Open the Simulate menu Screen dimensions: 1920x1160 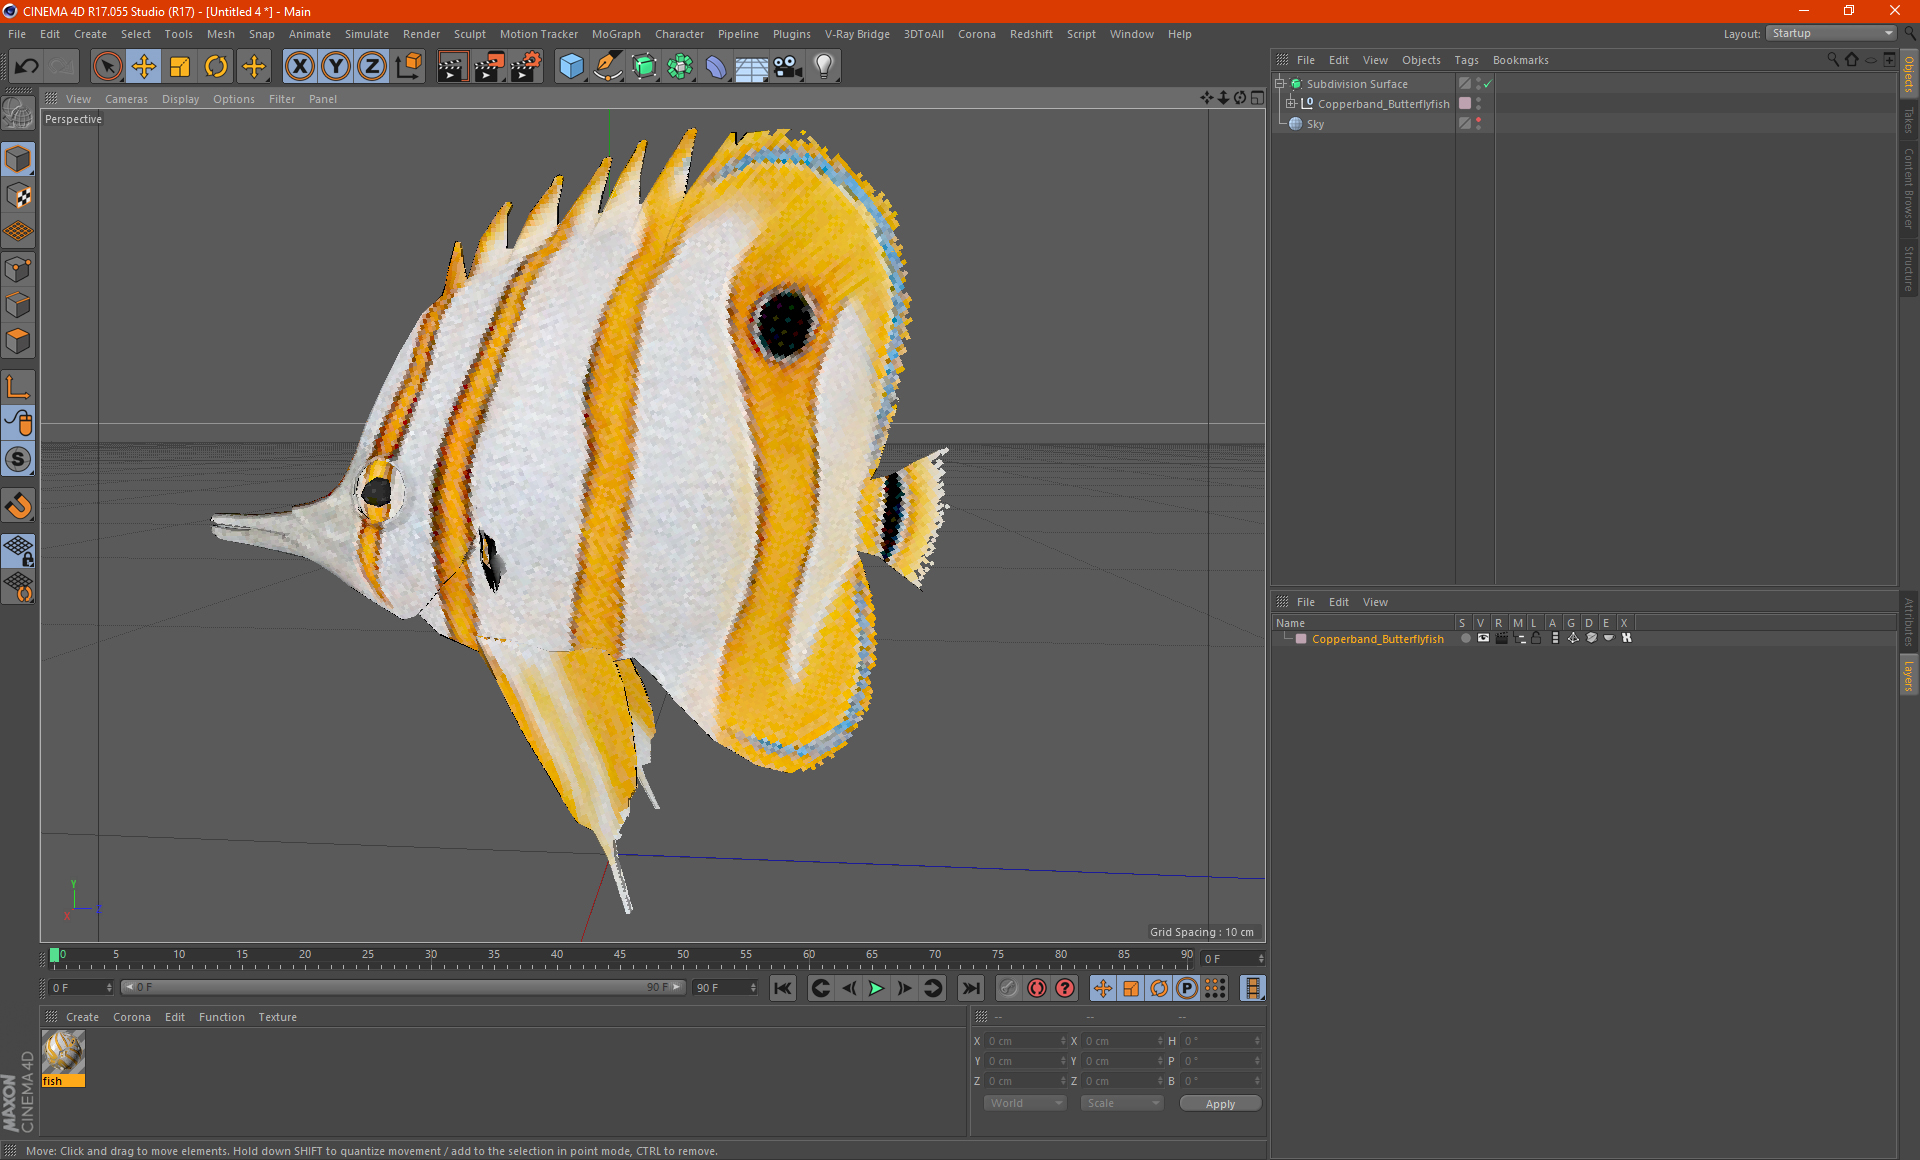(x=363, y=33)
